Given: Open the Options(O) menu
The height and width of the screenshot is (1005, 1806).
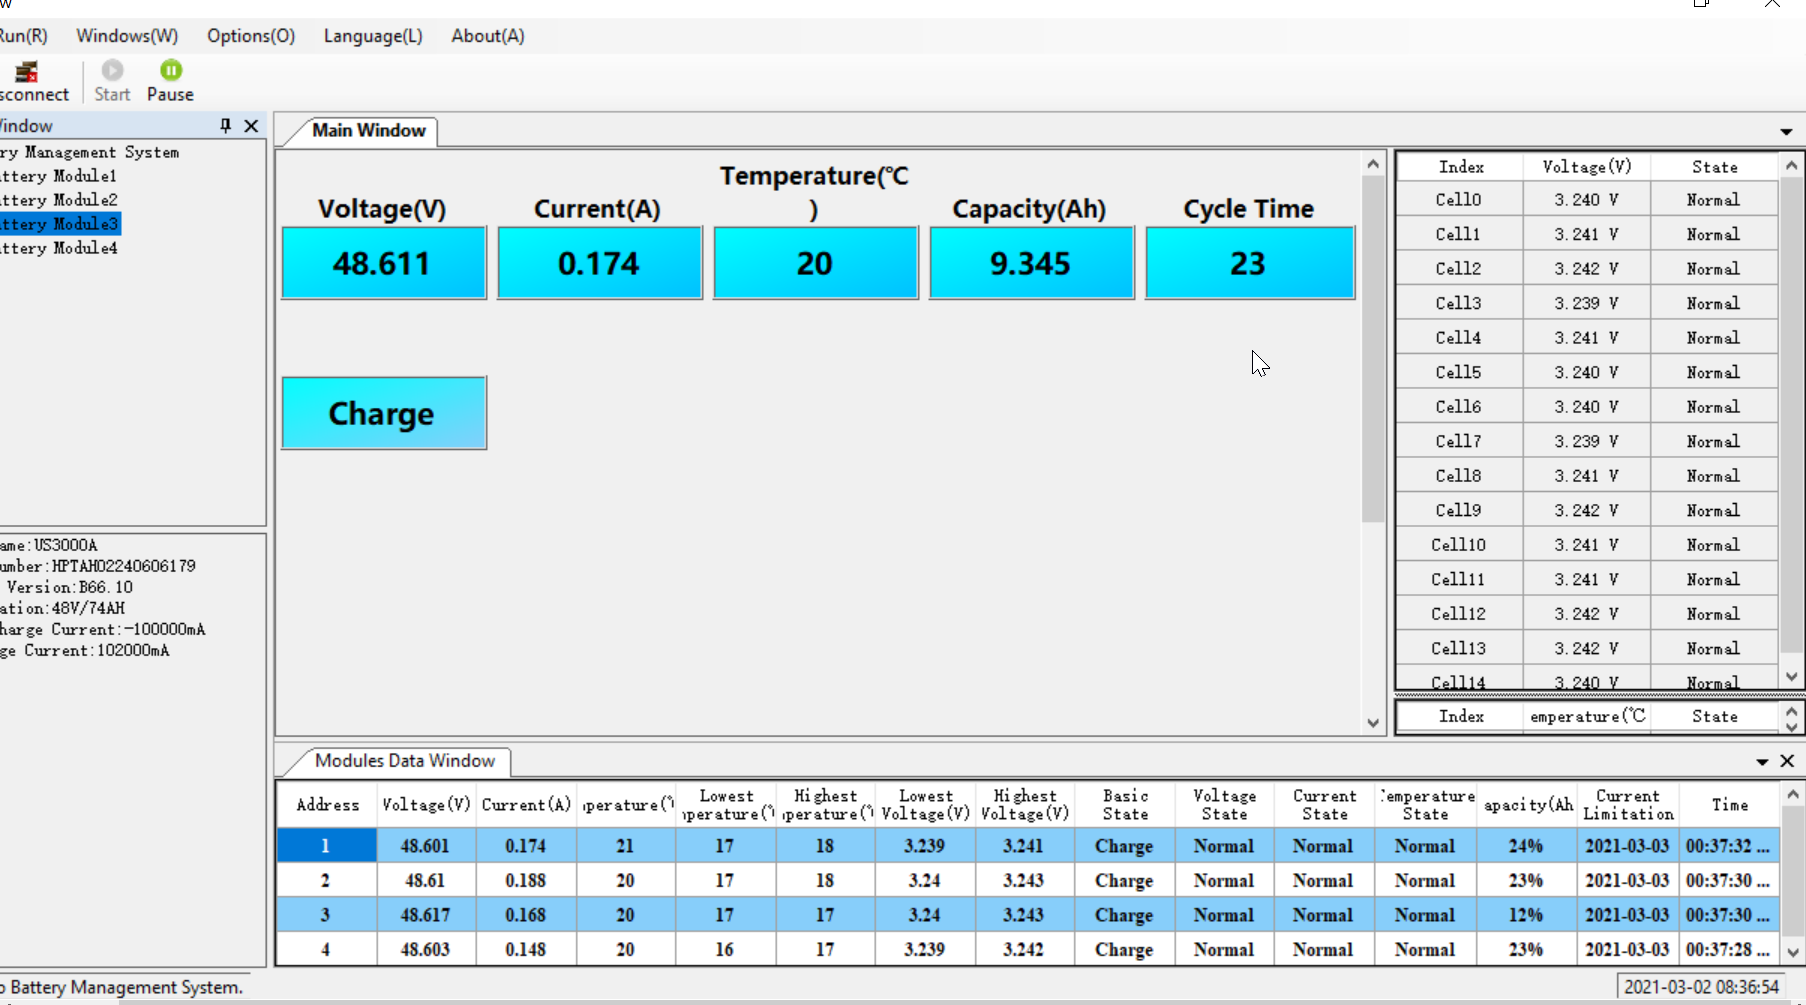Looking at the screenshot, I should (251, 36).
